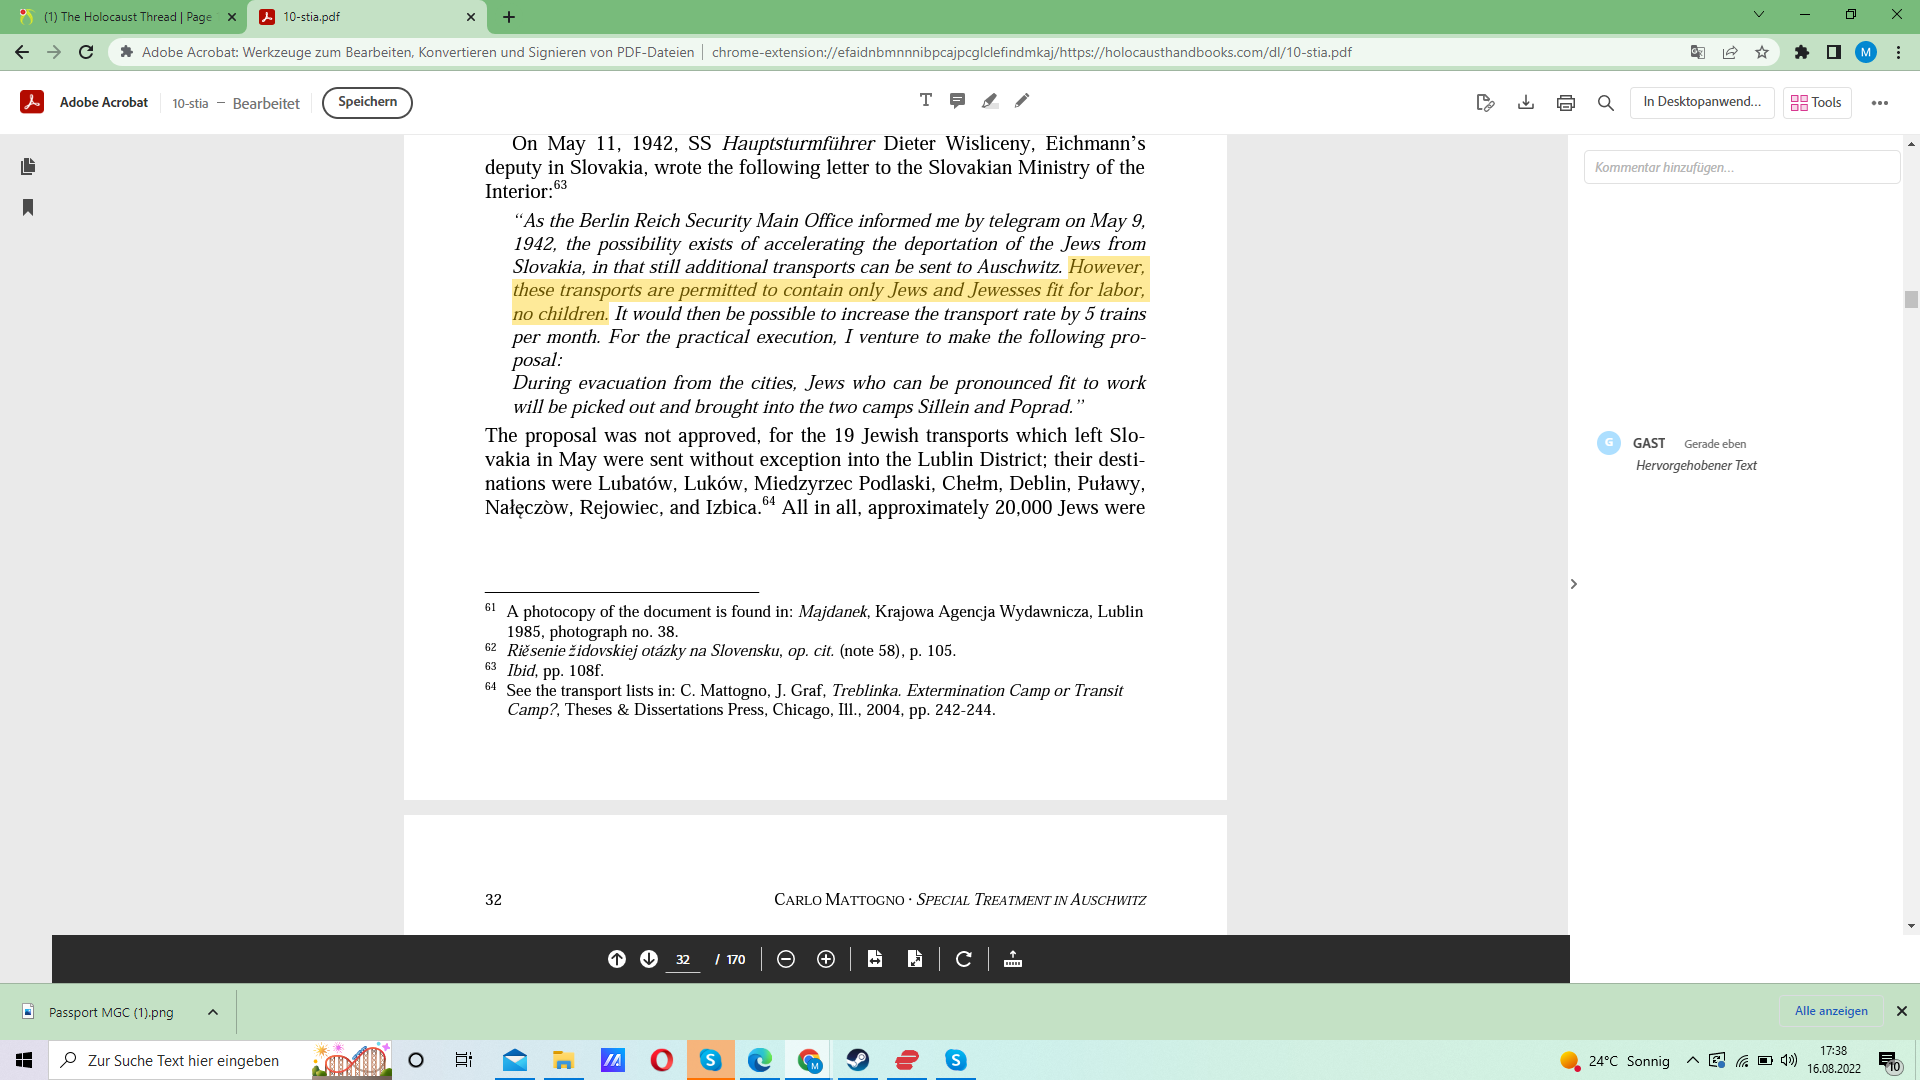
Task: Go to the next page
Action: pyautogui.click(x=649, y=959)
